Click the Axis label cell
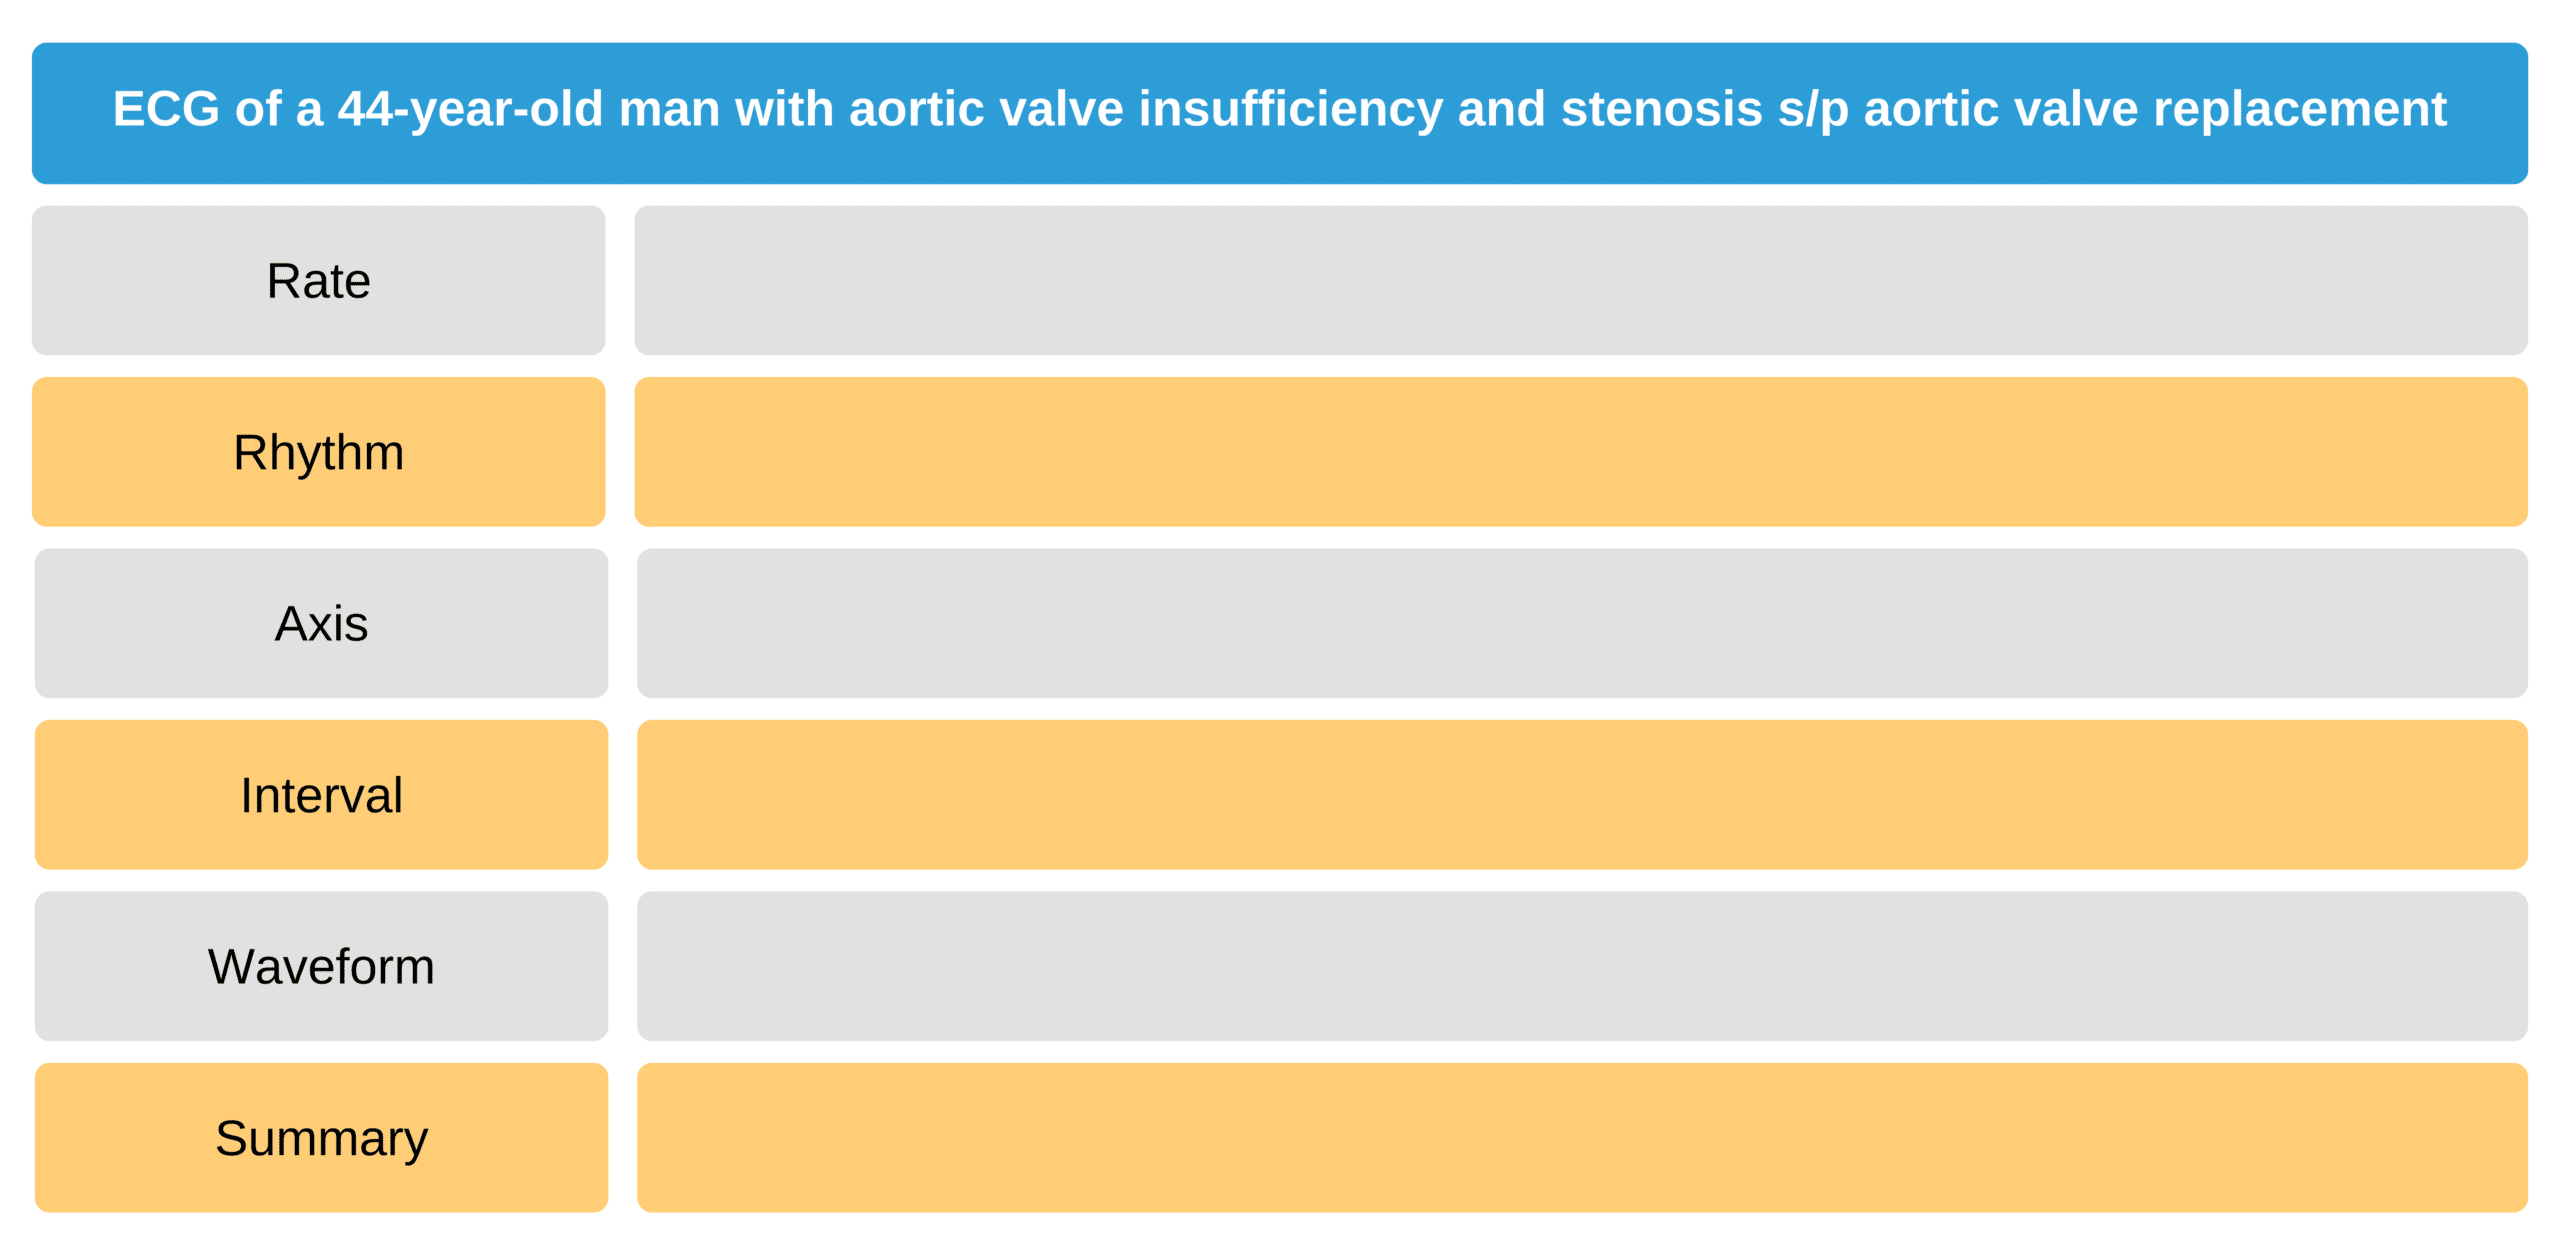This screenshot has width=2560, height=1251. (x=321, y=623)
